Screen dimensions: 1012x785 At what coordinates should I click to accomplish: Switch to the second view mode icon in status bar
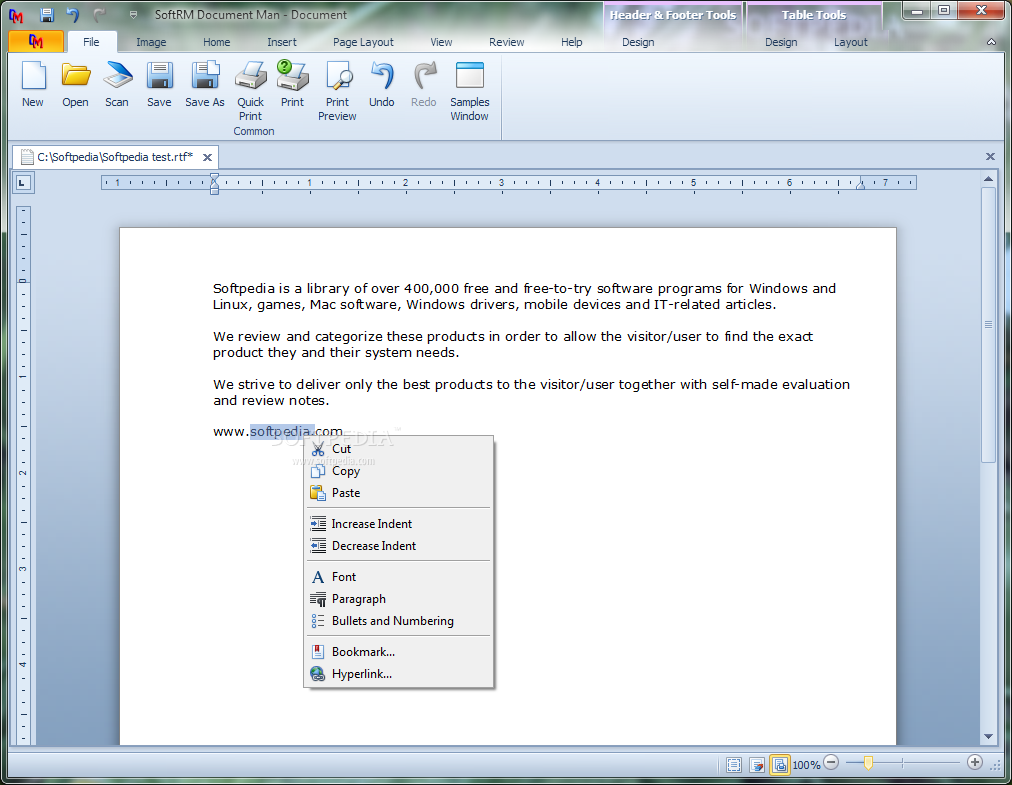[757, 765]
